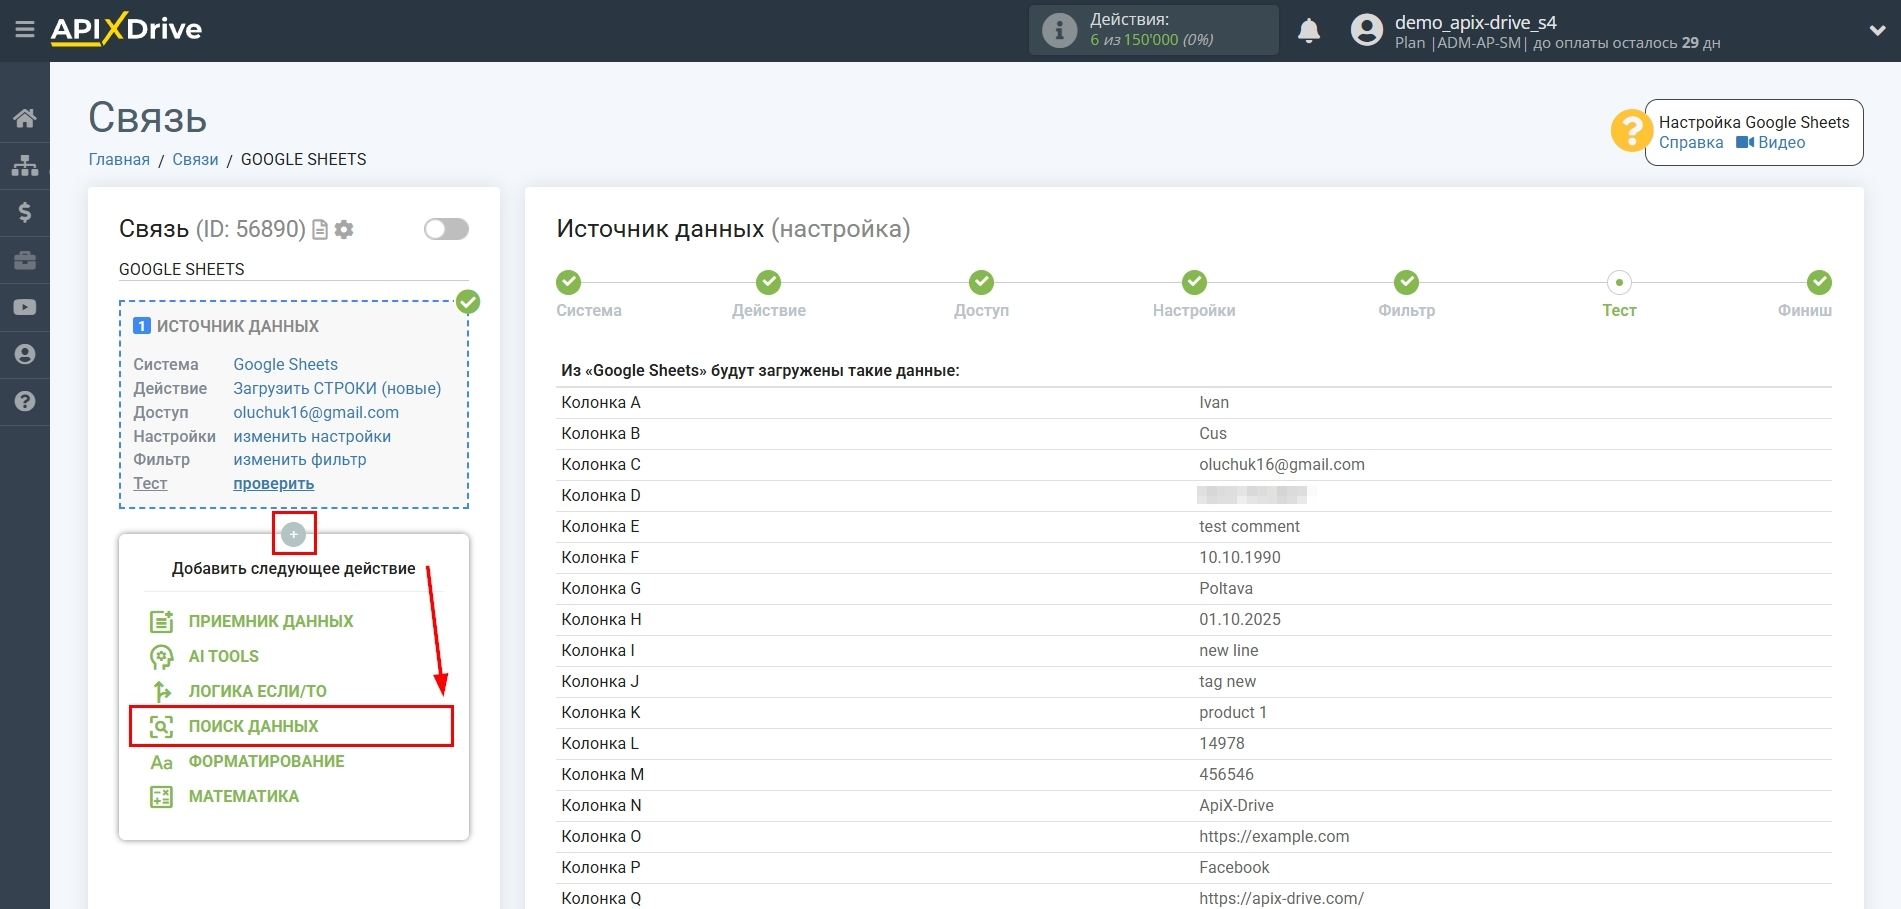
Task: Open the hamburger menu at top left
Action: pyautogui.click(x=24, y=30)
